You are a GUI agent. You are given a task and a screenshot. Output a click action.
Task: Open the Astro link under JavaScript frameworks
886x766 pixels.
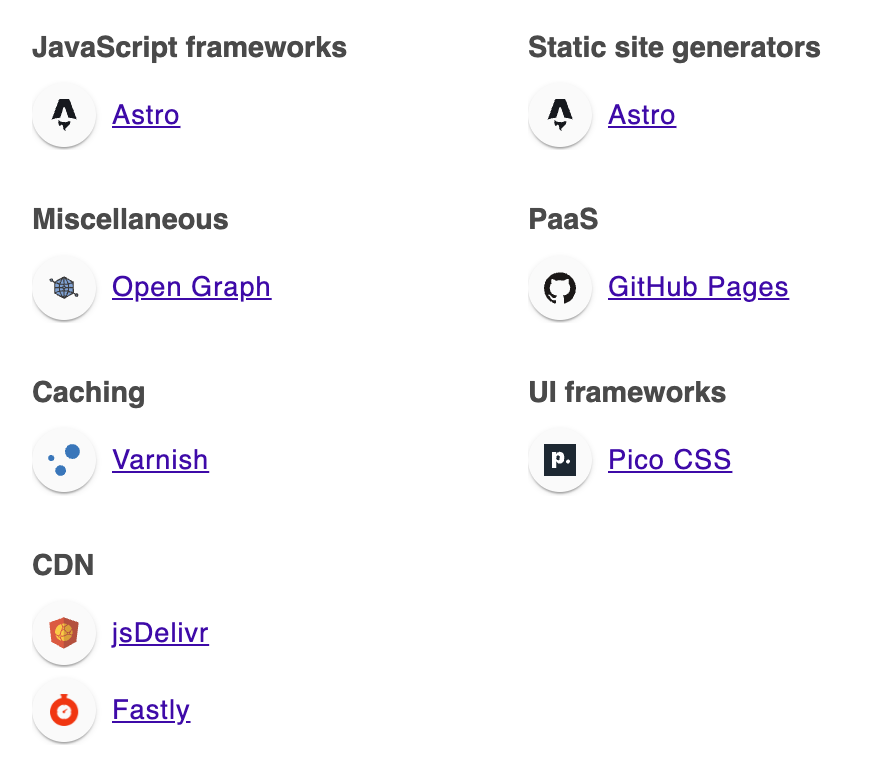[146, 115]
